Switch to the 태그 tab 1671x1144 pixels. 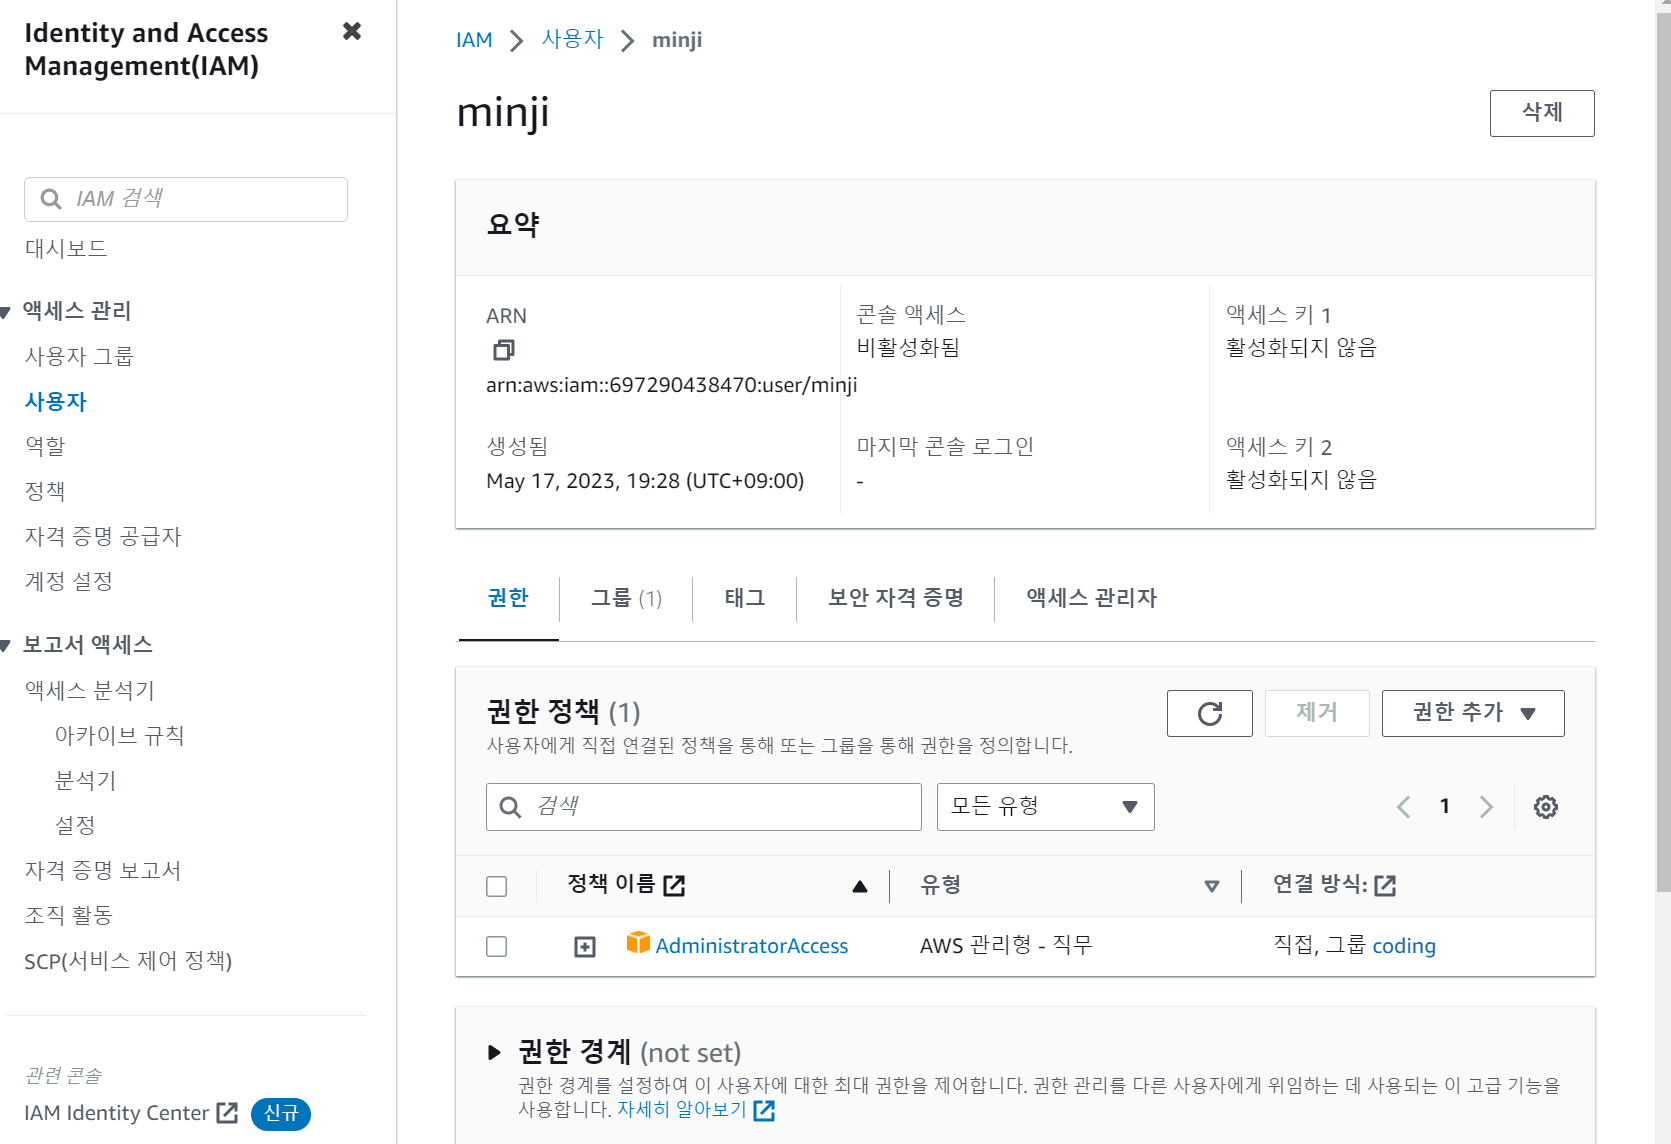pos(745,598)
